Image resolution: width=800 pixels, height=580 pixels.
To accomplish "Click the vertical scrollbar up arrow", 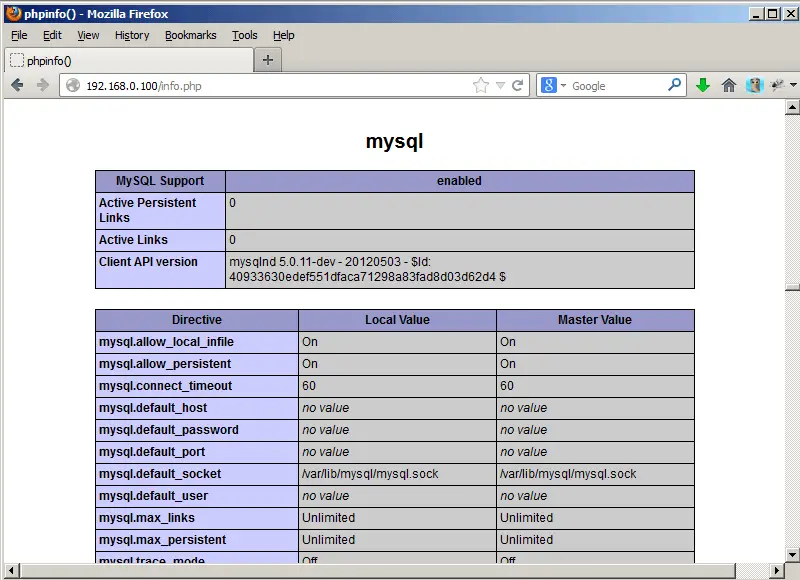I will pyautogui.click(x=792, y=107).
